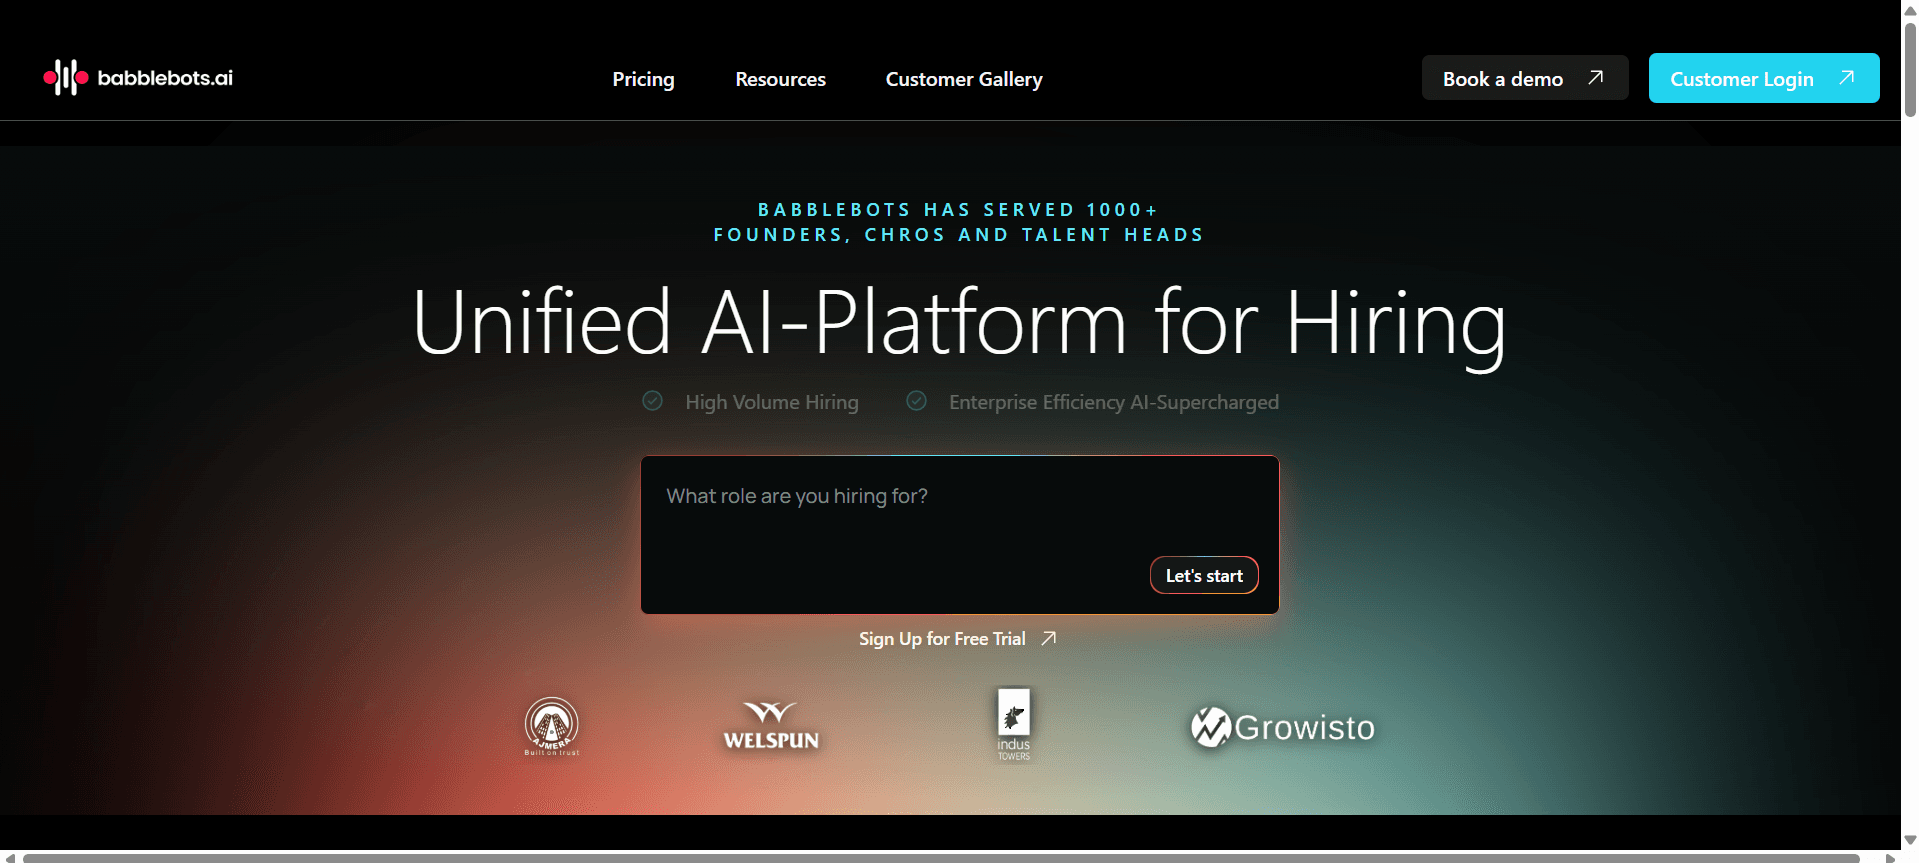Click the check mark beside Enterprise Efficiency AI-Supercharged
Image resolution: width=1919 pixels, height=863 pixels.
coord(916,401)
